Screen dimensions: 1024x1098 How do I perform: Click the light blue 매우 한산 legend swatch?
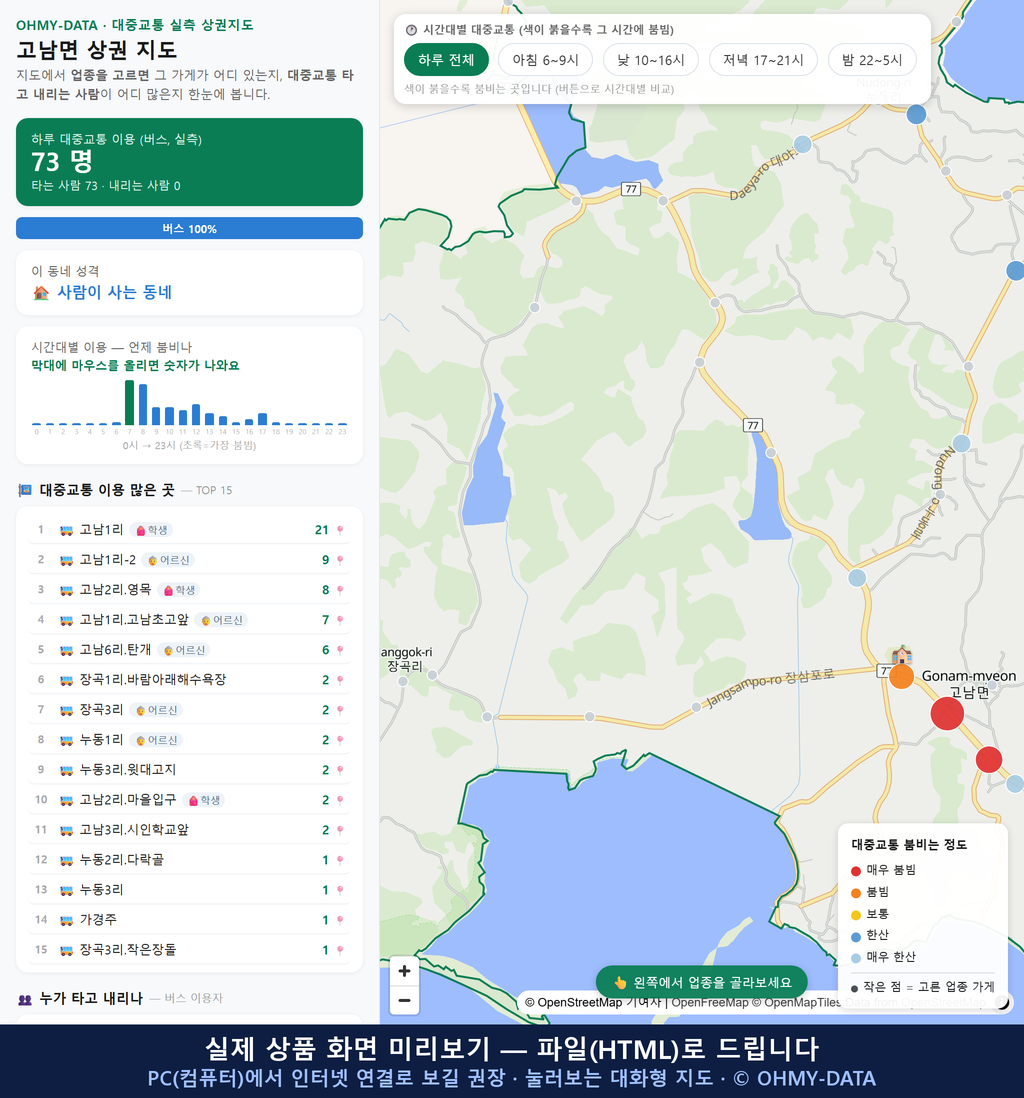[855, 958]
